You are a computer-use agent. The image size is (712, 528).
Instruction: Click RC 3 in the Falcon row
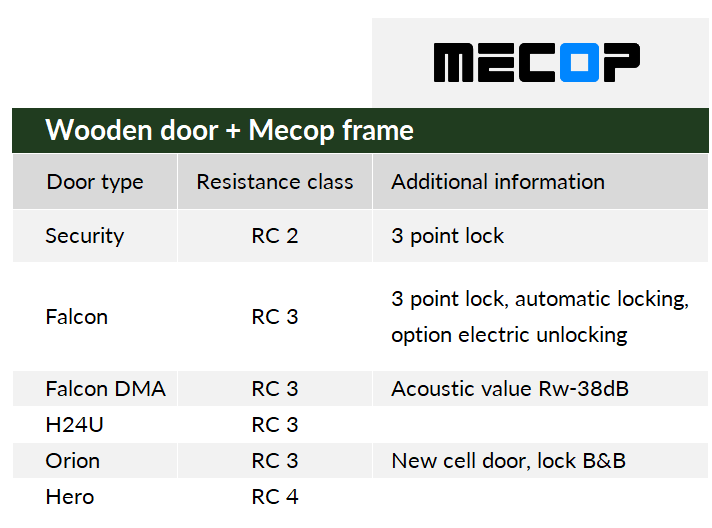point(275,317)
